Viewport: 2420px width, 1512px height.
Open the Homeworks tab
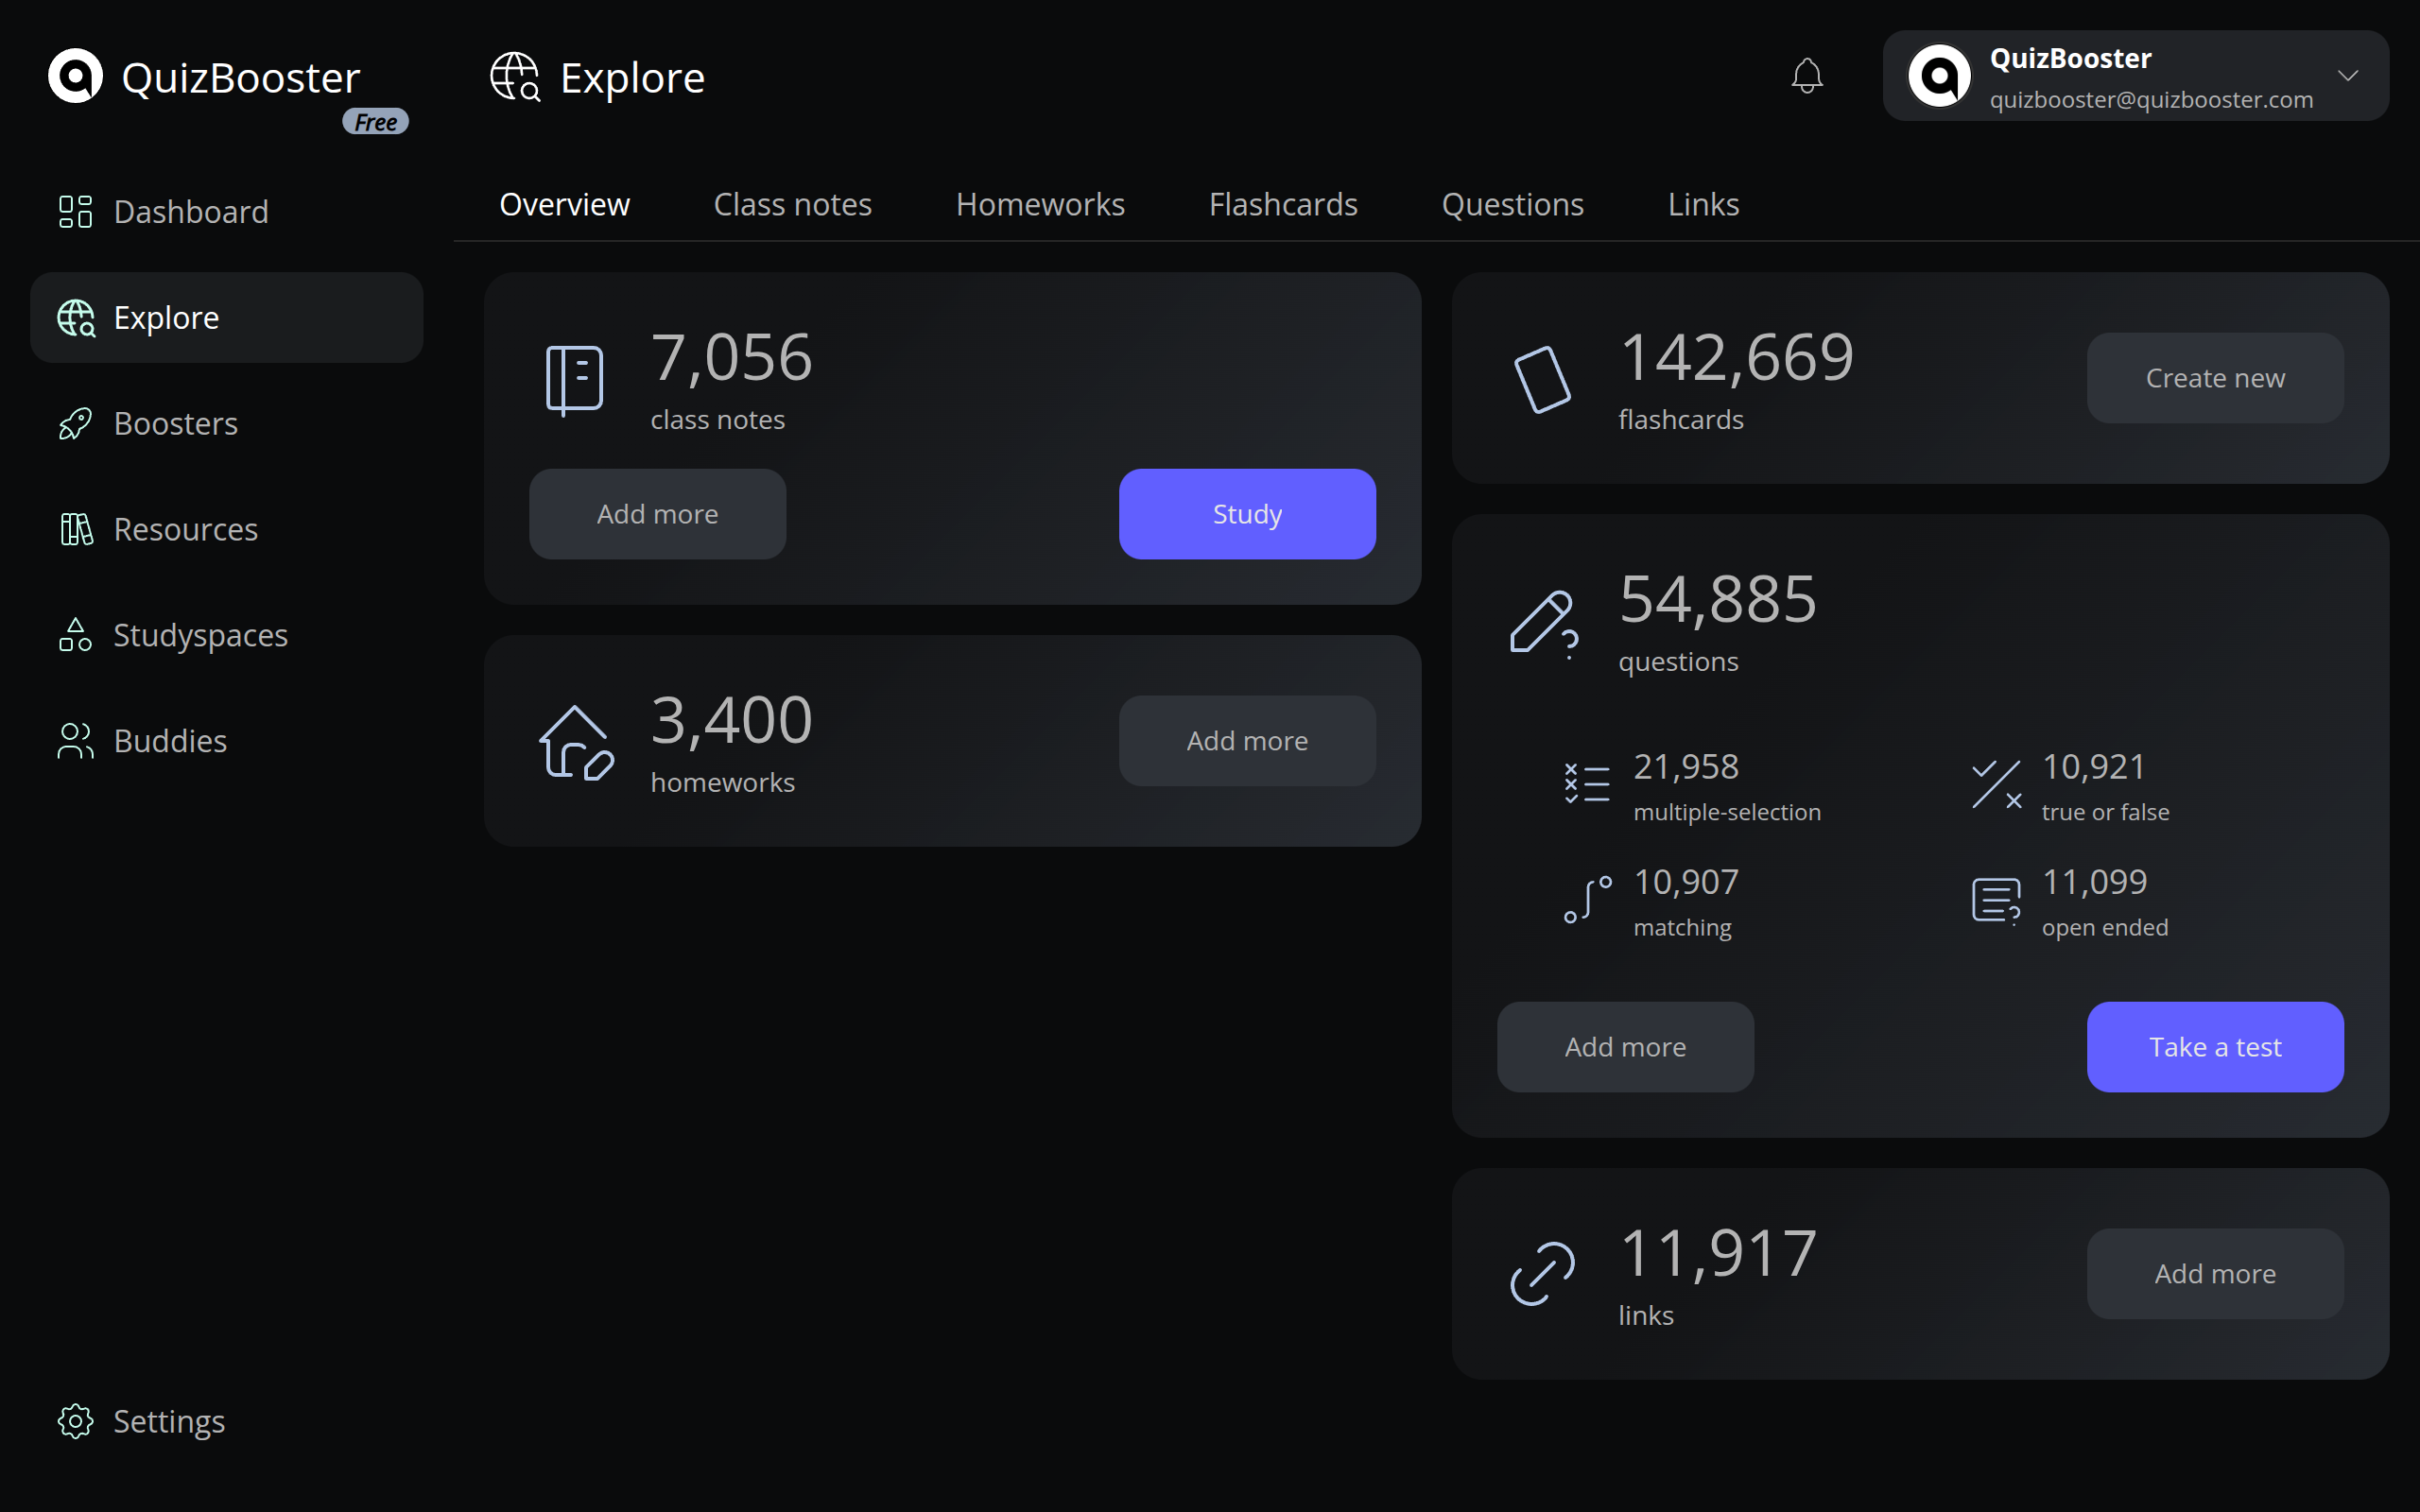[1041, 204]
